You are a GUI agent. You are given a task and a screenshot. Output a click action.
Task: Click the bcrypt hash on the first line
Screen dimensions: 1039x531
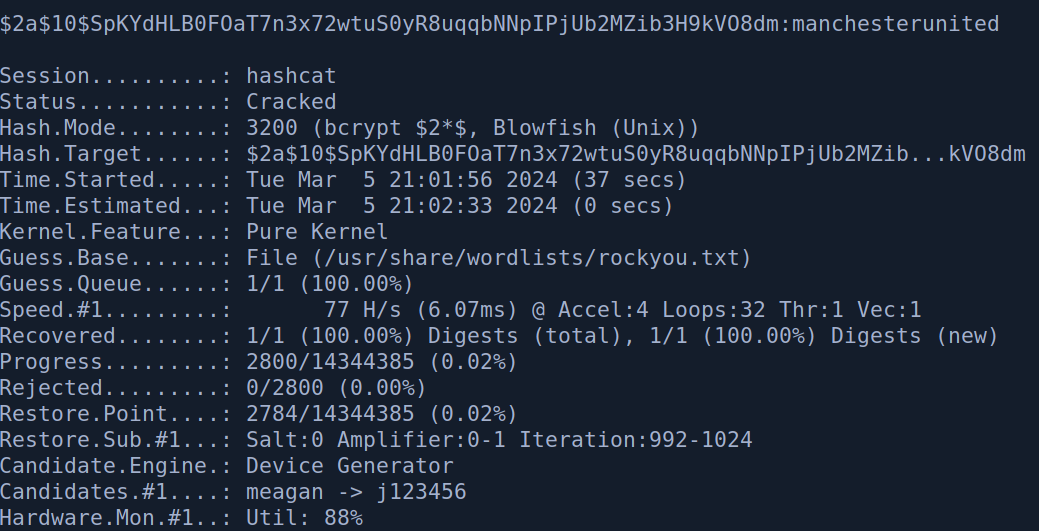point(390,23)
